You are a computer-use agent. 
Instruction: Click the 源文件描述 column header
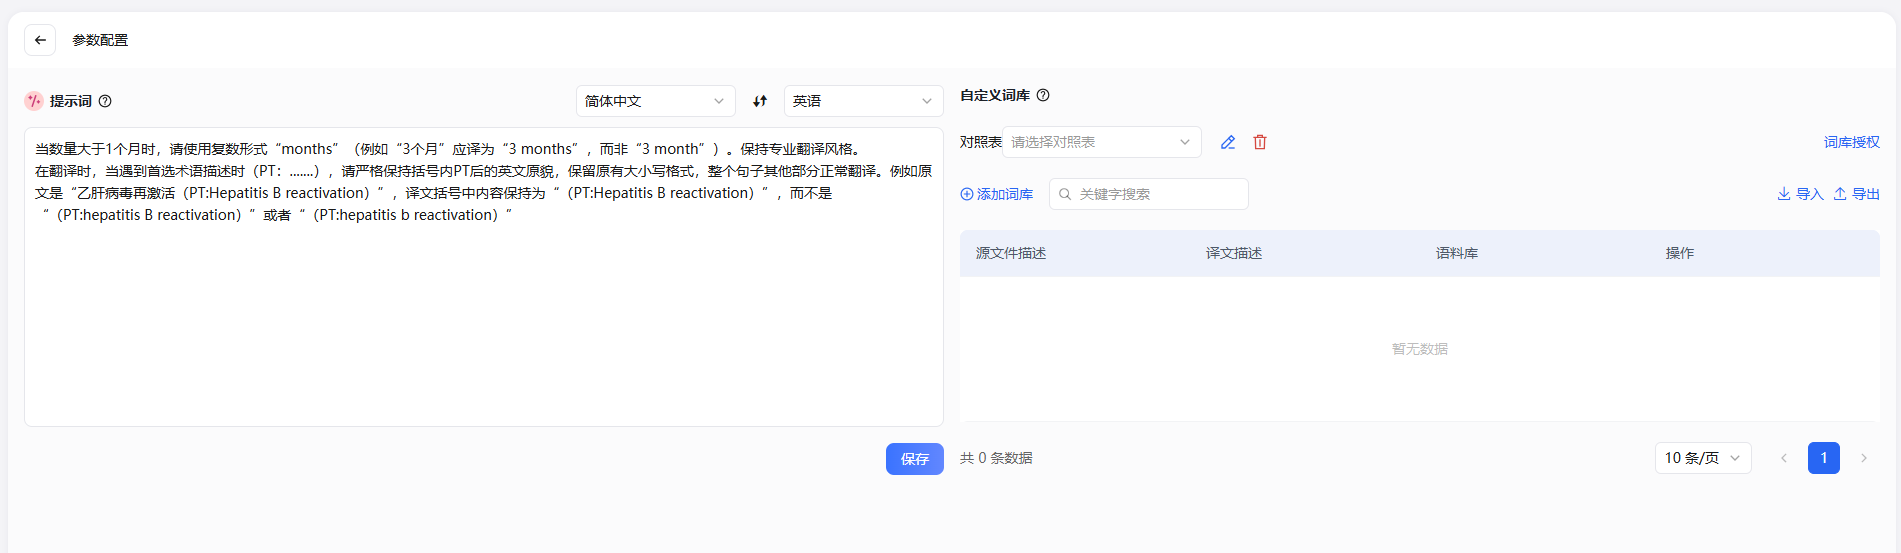pos(1011,253)
